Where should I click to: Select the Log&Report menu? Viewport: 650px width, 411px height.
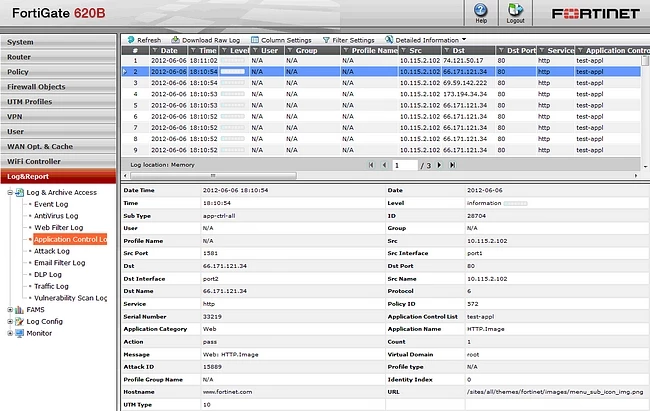(x=58, y=176)
